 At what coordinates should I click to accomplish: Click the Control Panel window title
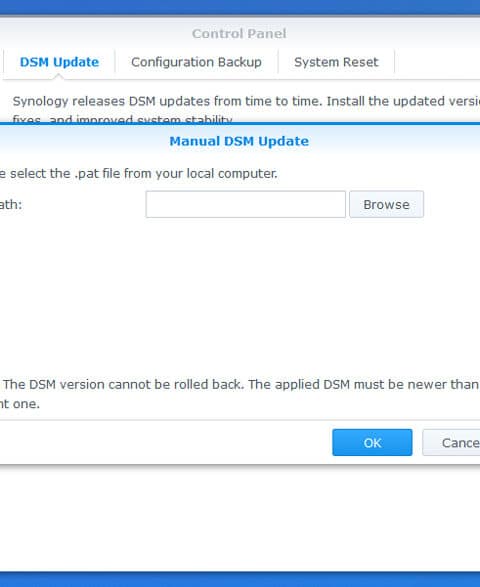(x=239, y=34)
